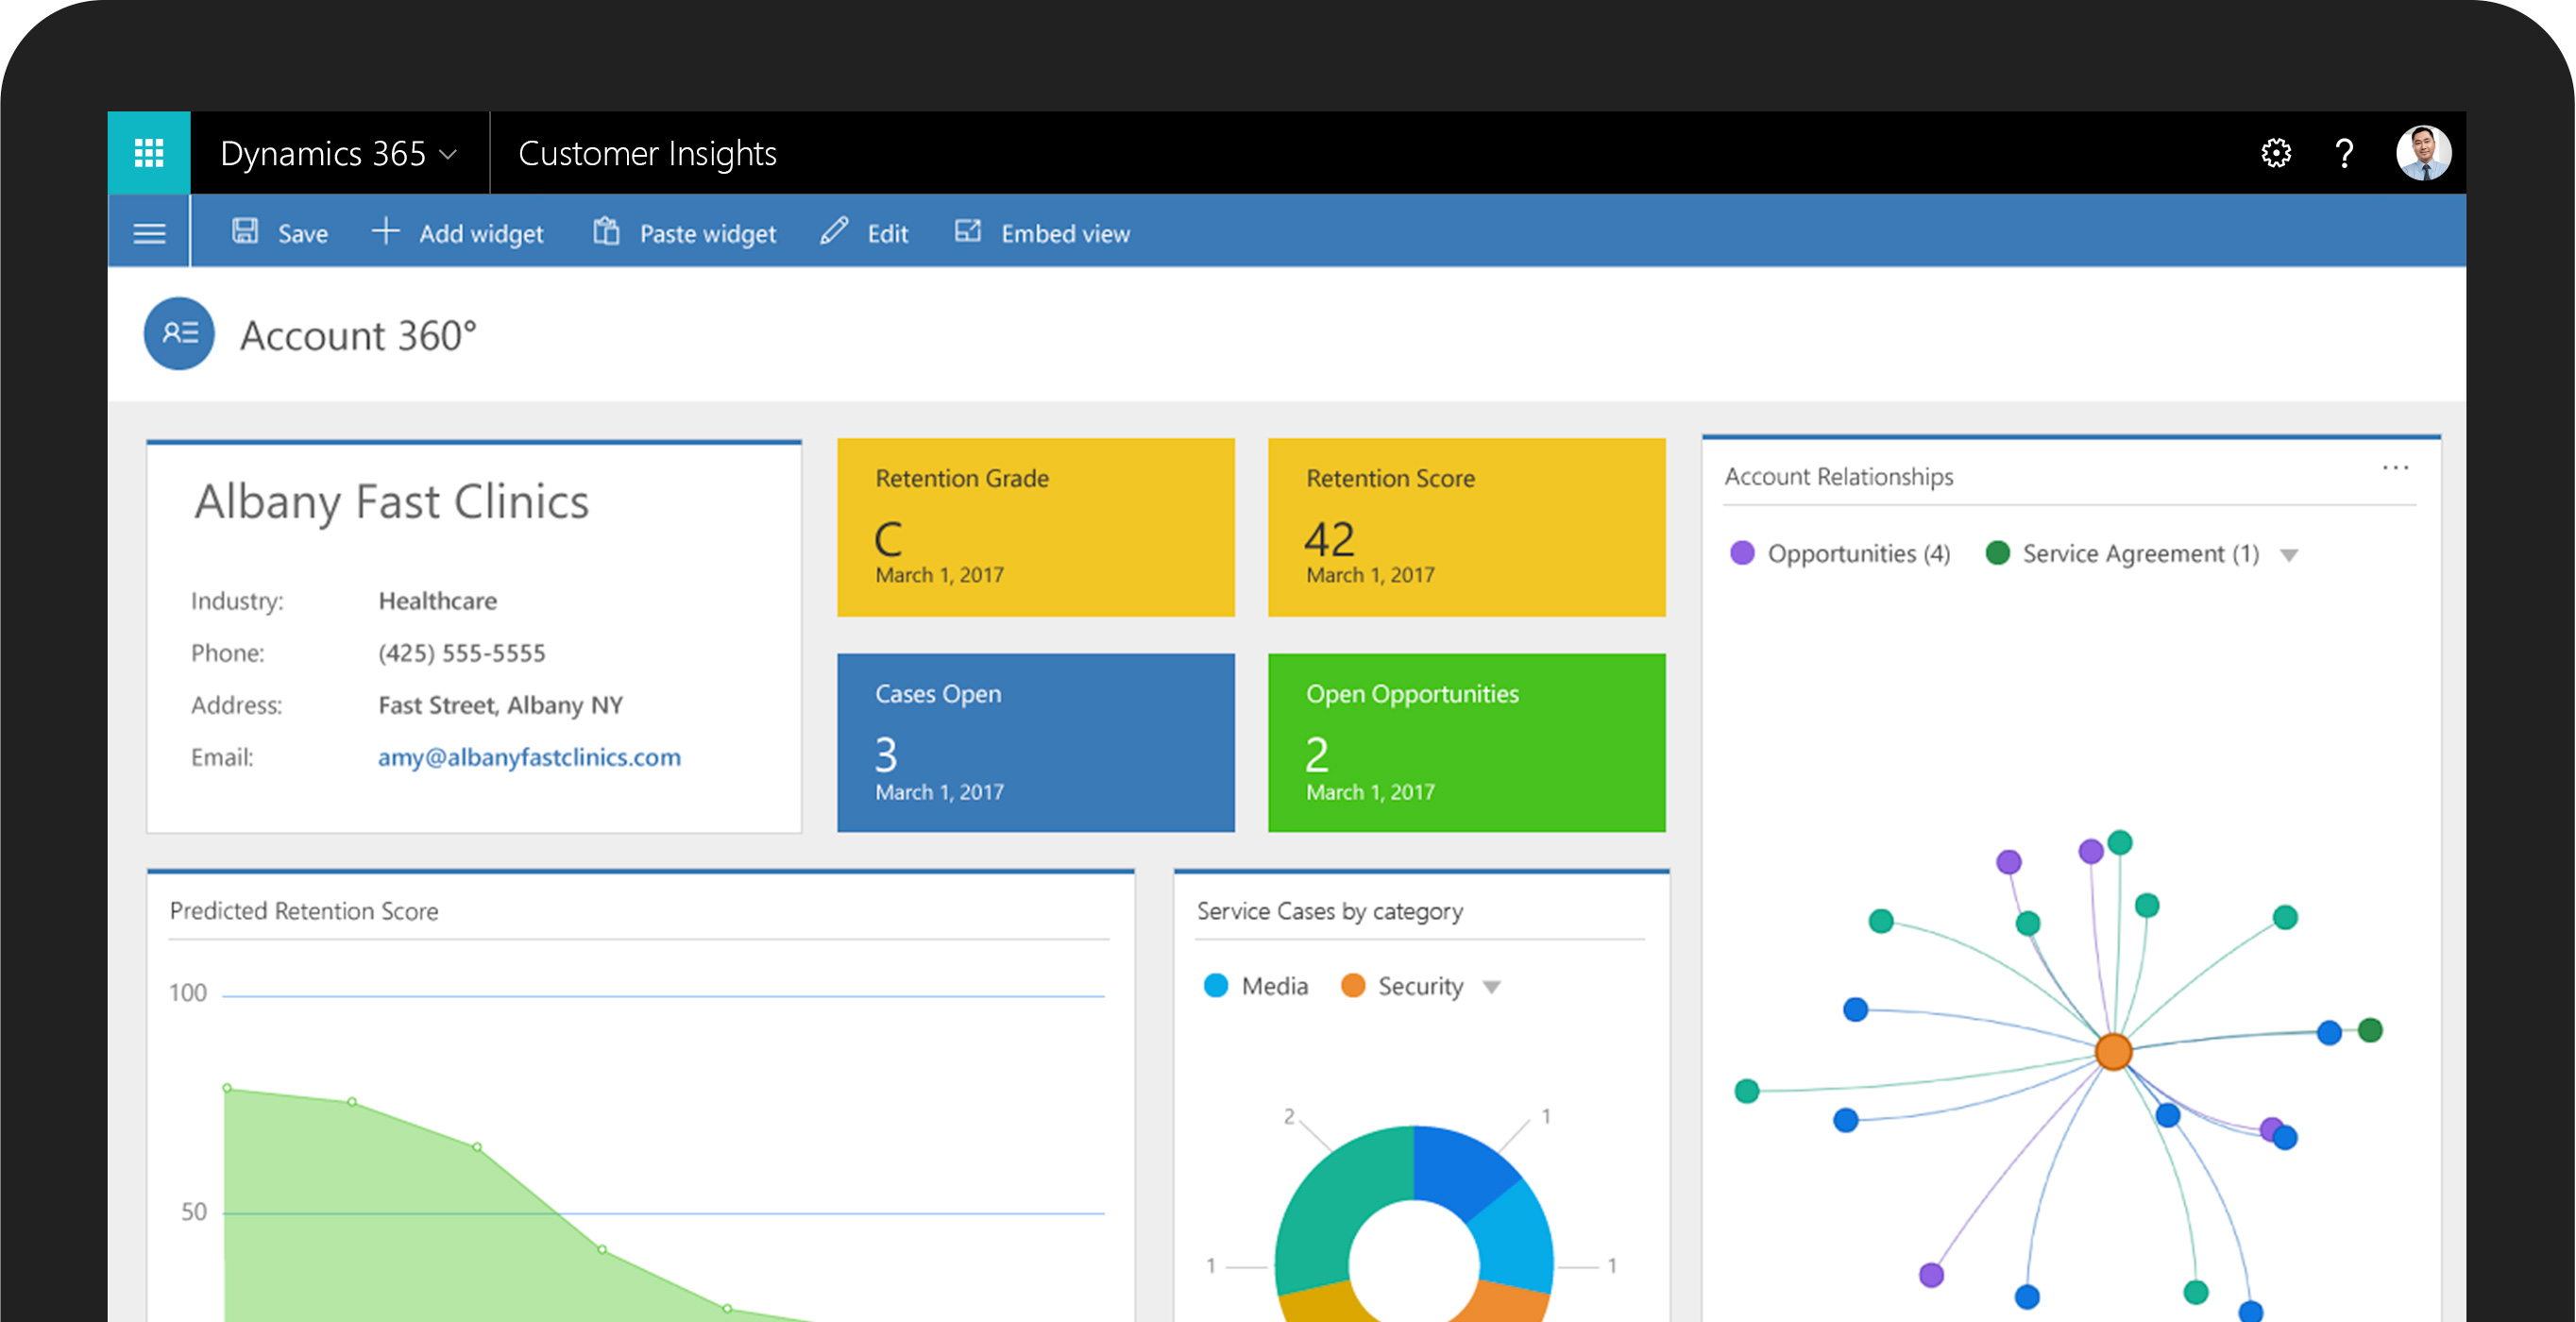The height and width of the screenshot is (1322, 2576).
Task: Open the app launcher waffle icon
Action: 149,153
